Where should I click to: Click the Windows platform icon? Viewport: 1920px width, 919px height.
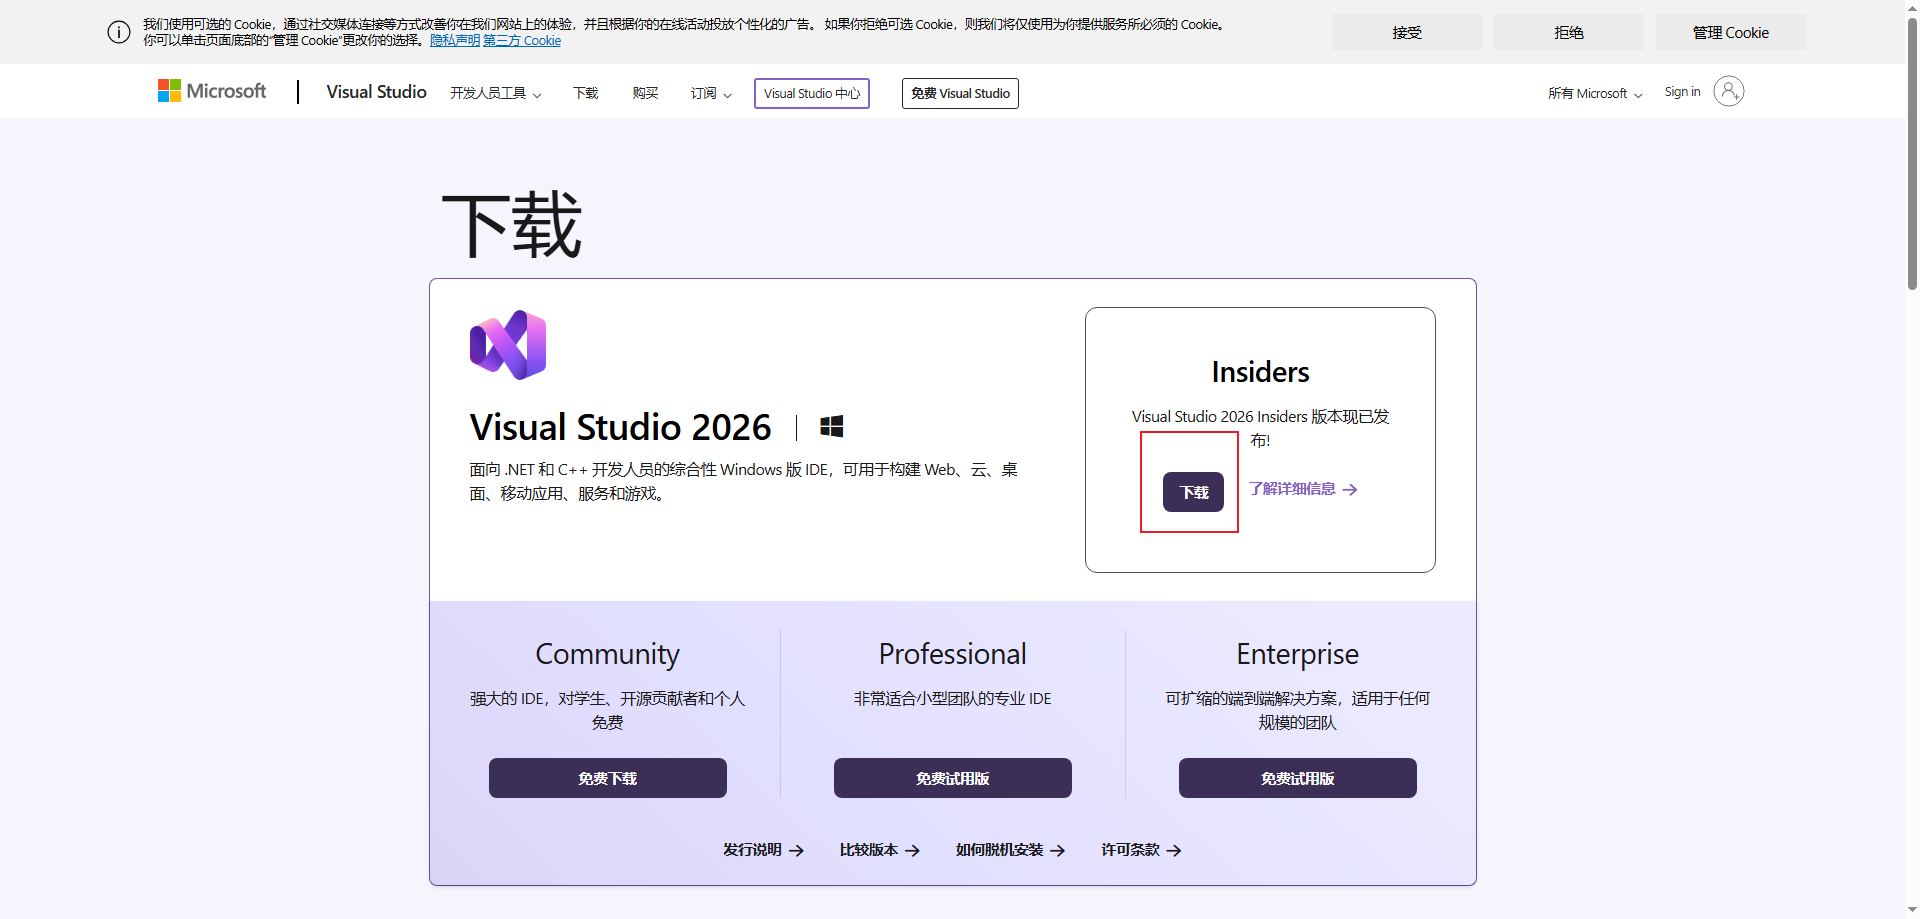(x=831, y=427)
